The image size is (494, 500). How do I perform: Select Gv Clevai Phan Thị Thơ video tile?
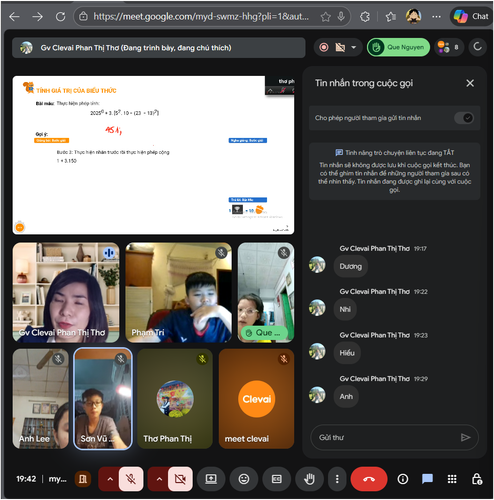click(x=66, y=293)
